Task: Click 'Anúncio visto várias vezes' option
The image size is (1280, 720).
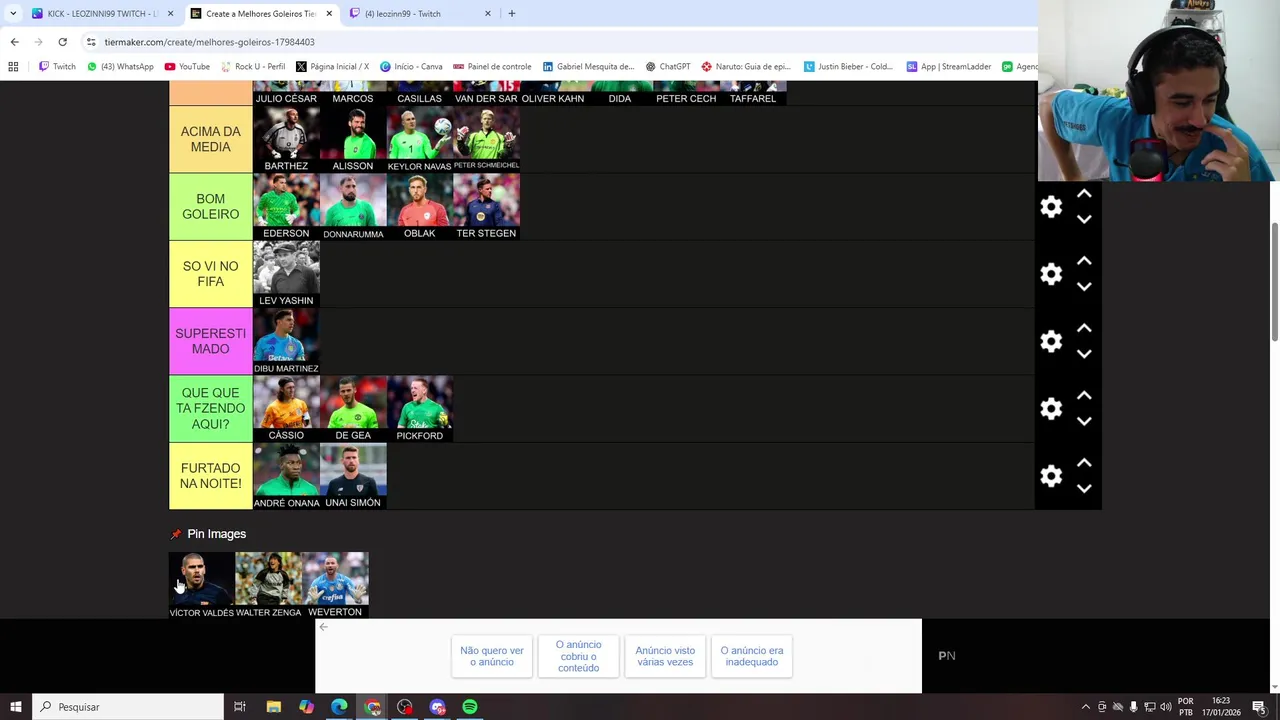Action: [665, 656]
